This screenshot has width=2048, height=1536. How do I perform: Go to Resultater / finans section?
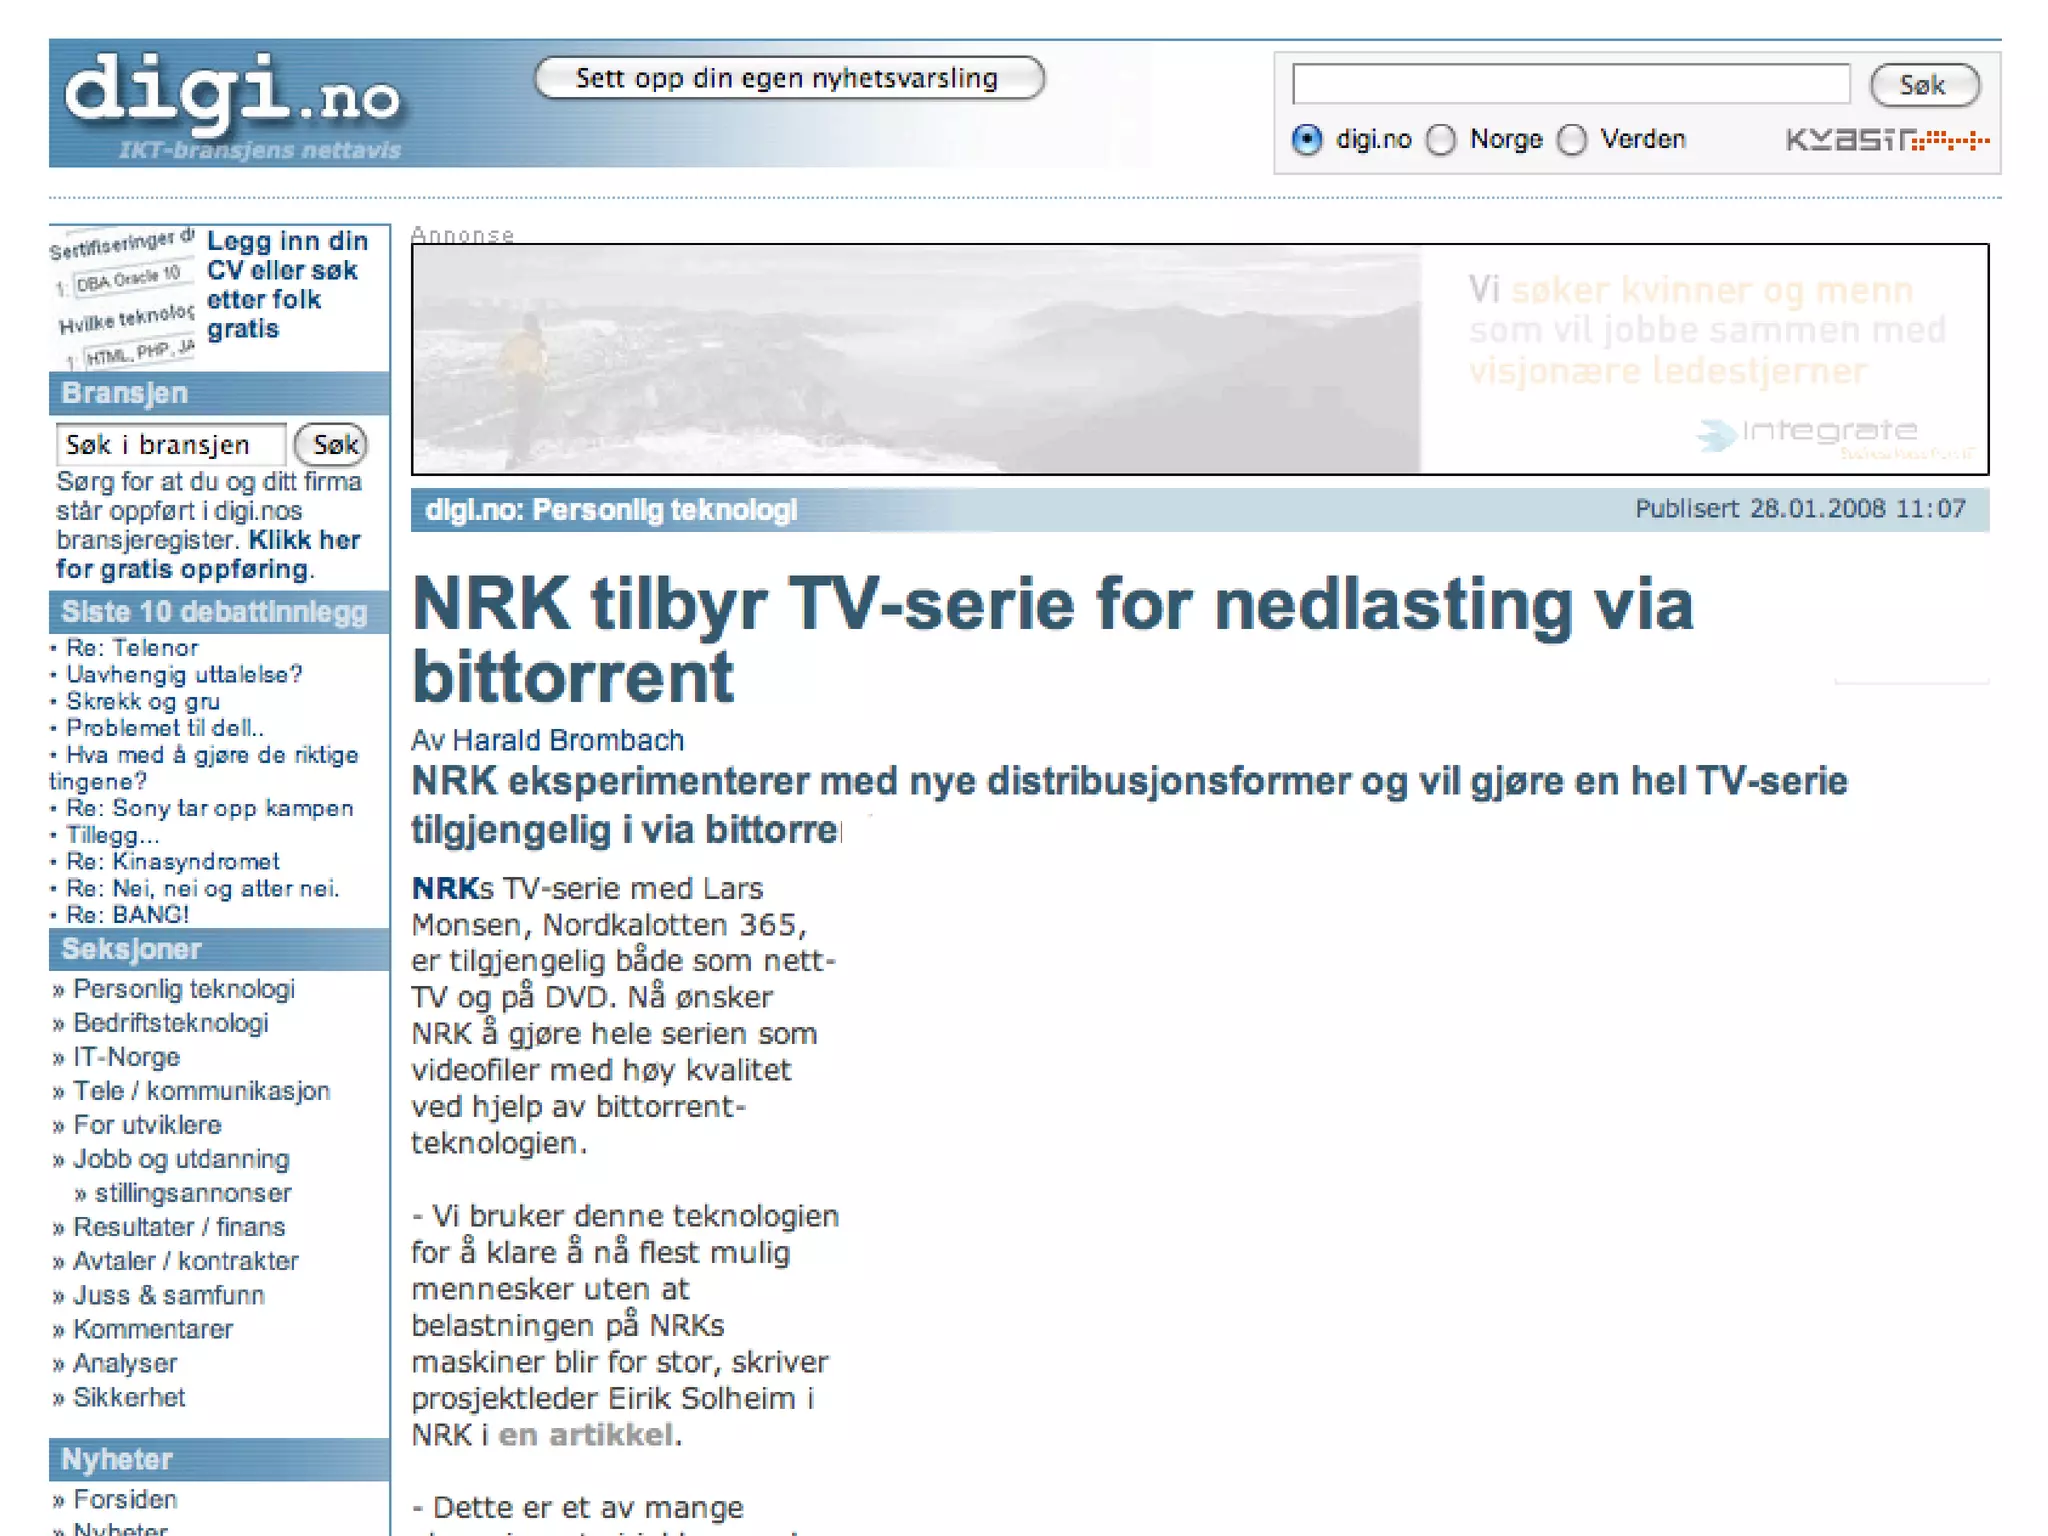[x=179, y=1227]
